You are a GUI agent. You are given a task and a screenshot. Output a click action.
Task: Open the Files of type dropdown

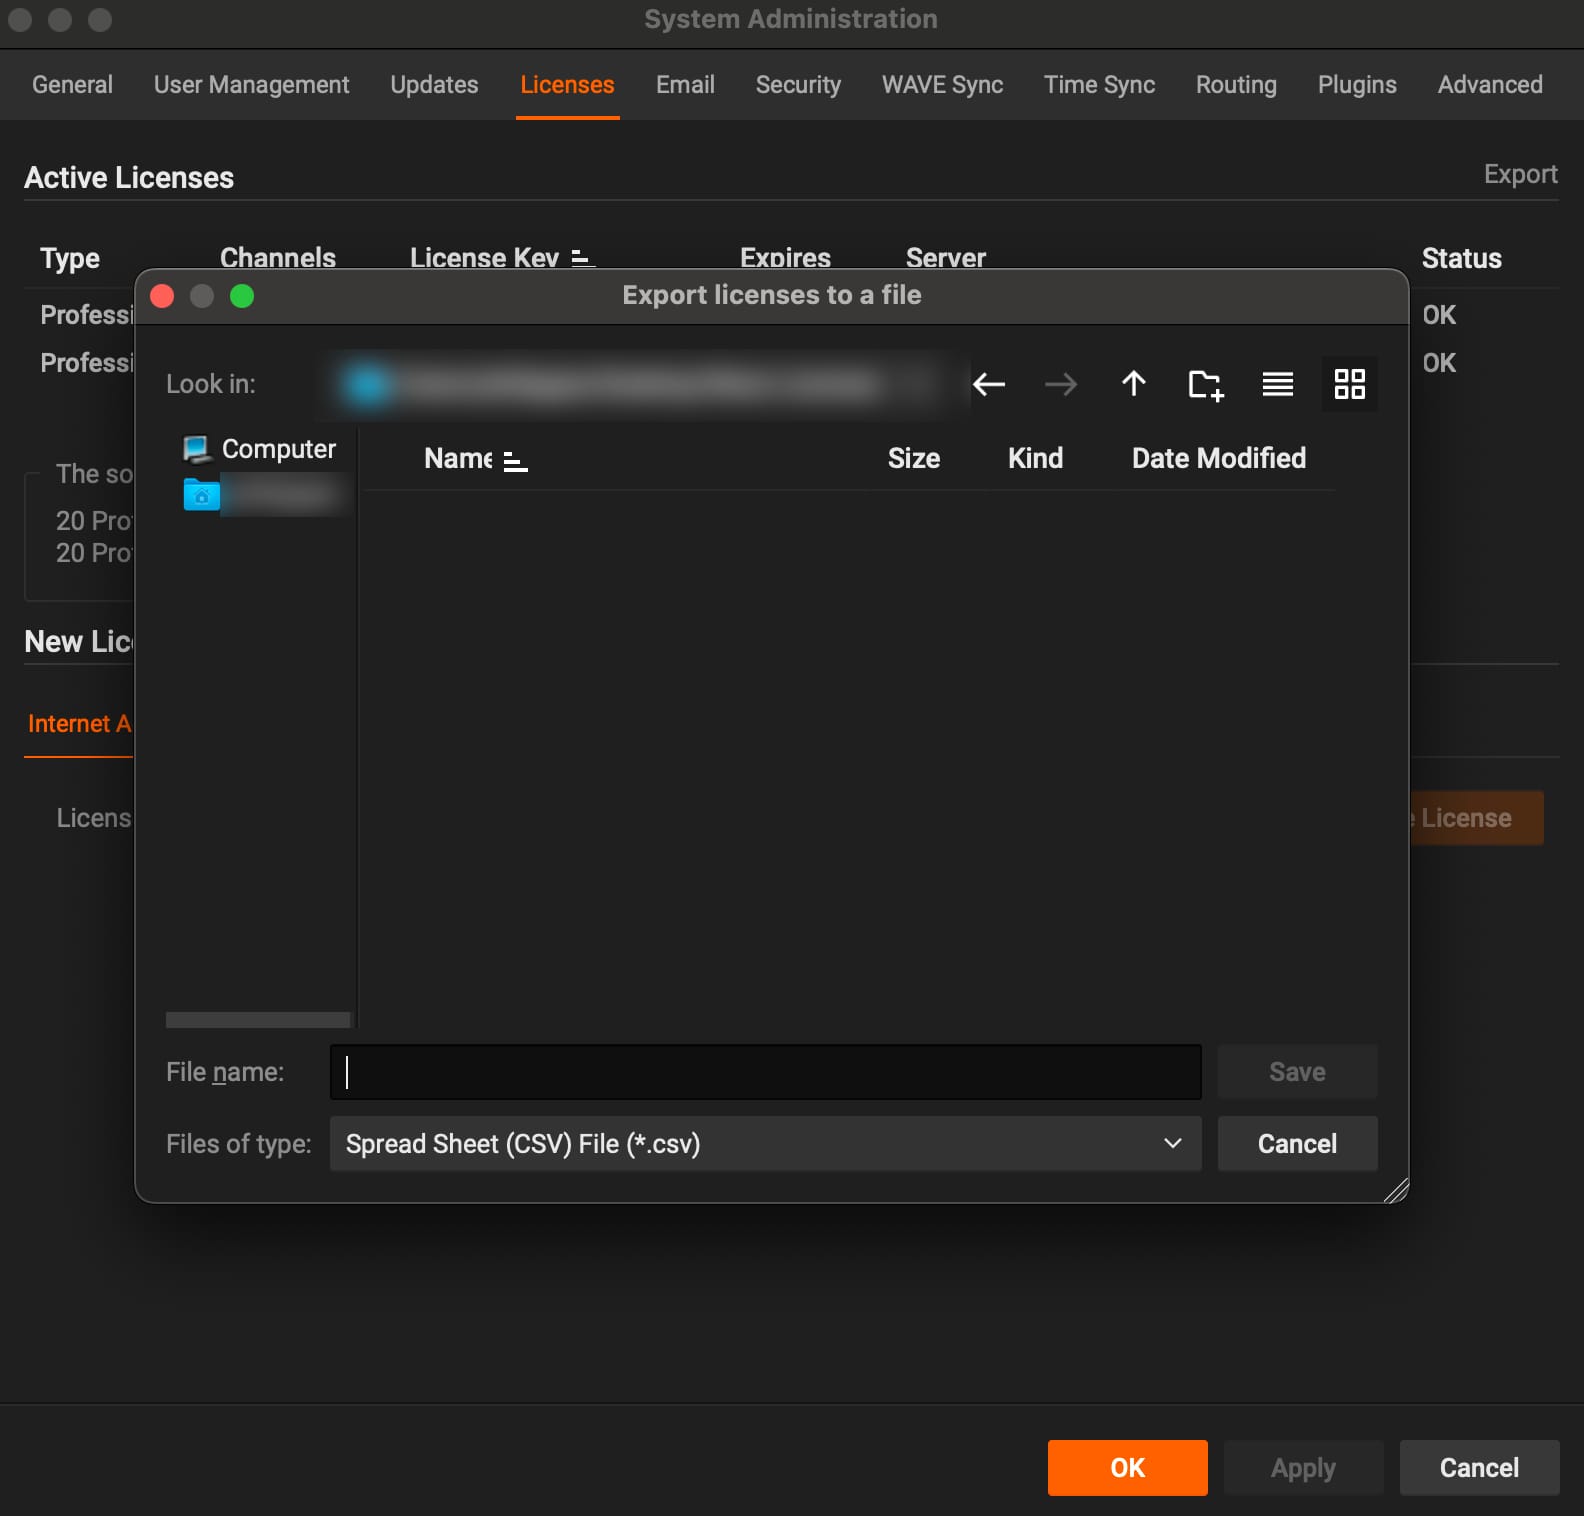pyautogui.click(x=766, y=1144)
